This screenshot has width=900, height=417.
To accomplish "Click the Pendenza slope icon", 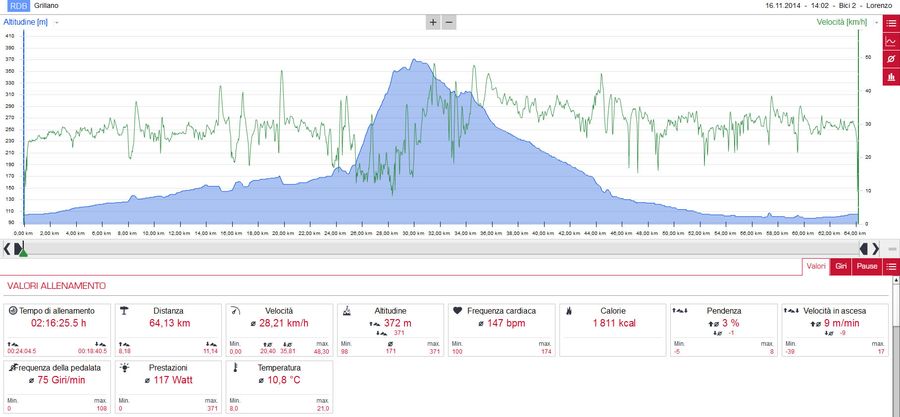I will click(680, 310).
